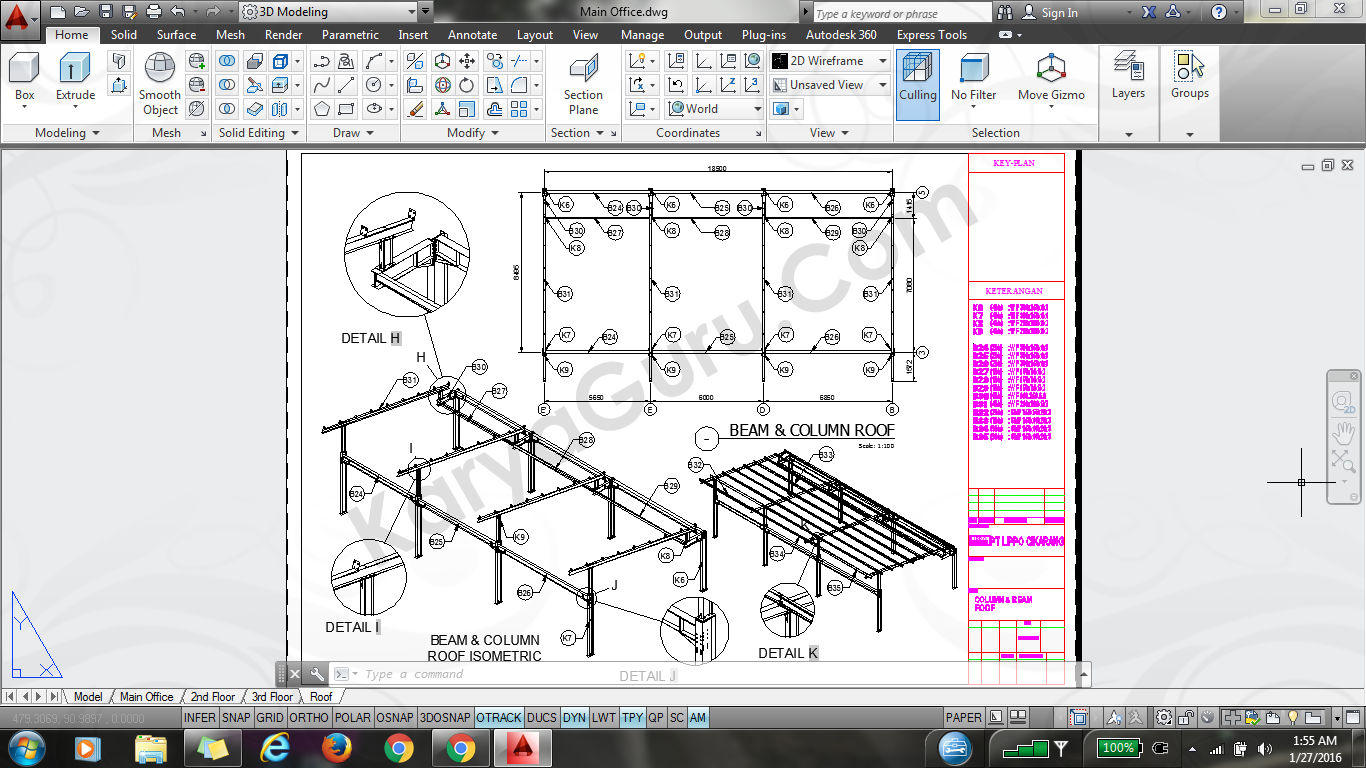
Task: Select the Box modeling tool
Action: click(24, 77)
